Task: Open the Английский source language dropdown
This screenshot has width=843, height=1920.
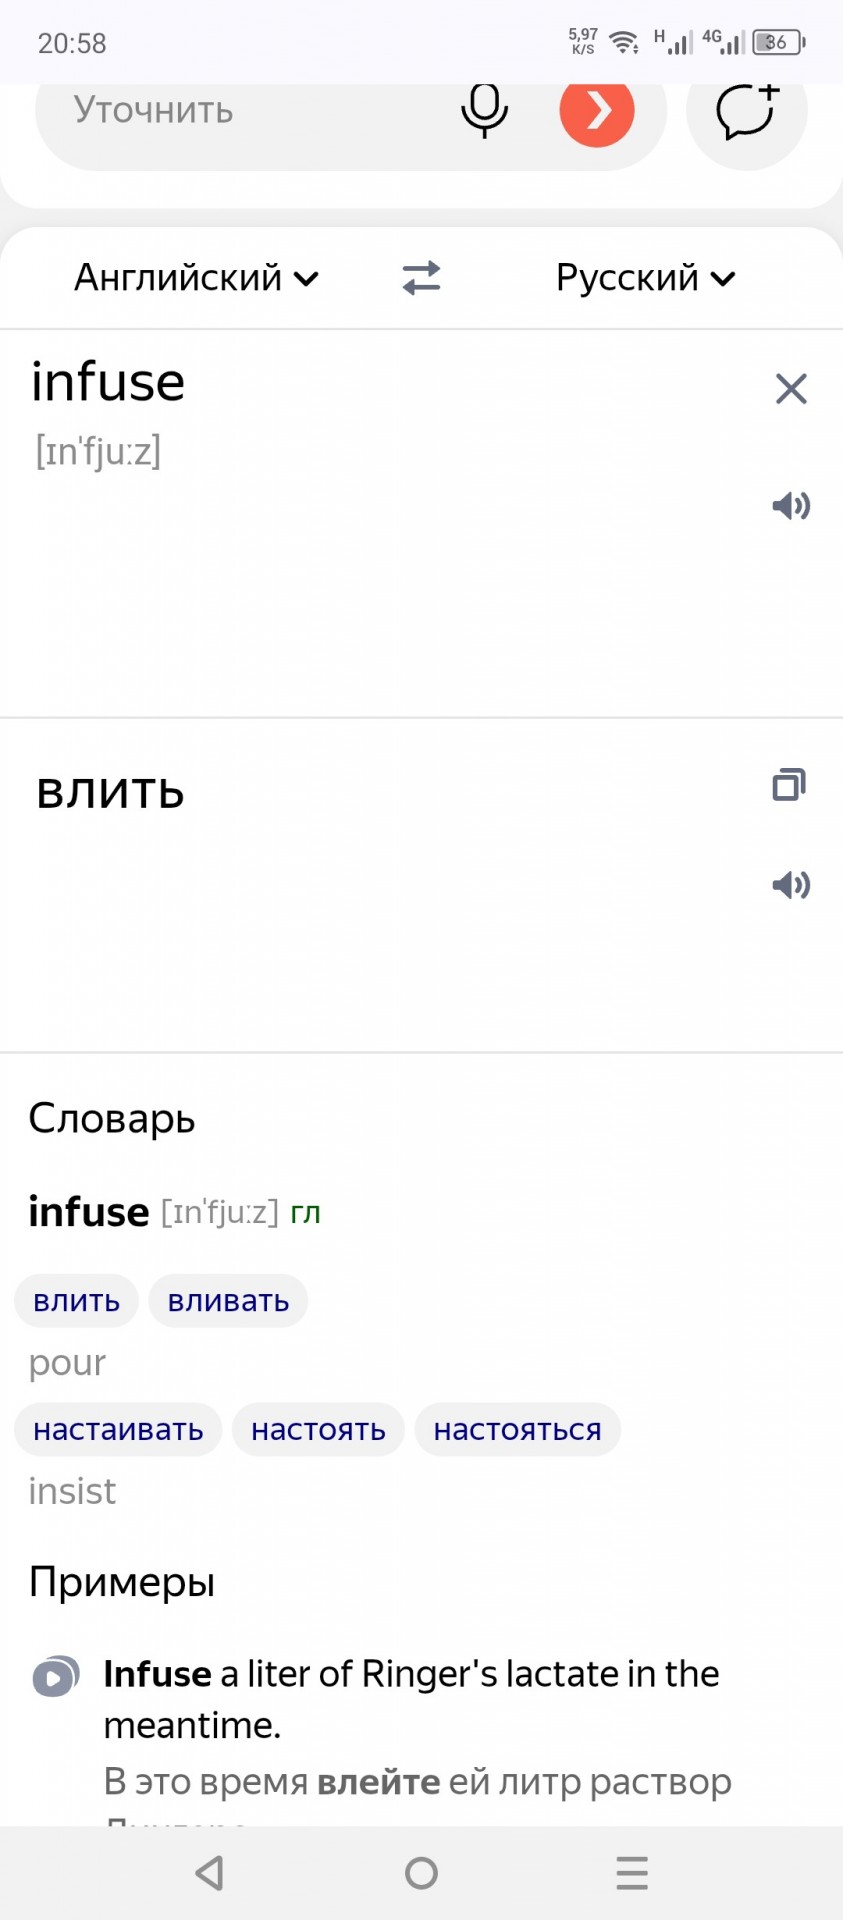Action: [x=197, y=278]
